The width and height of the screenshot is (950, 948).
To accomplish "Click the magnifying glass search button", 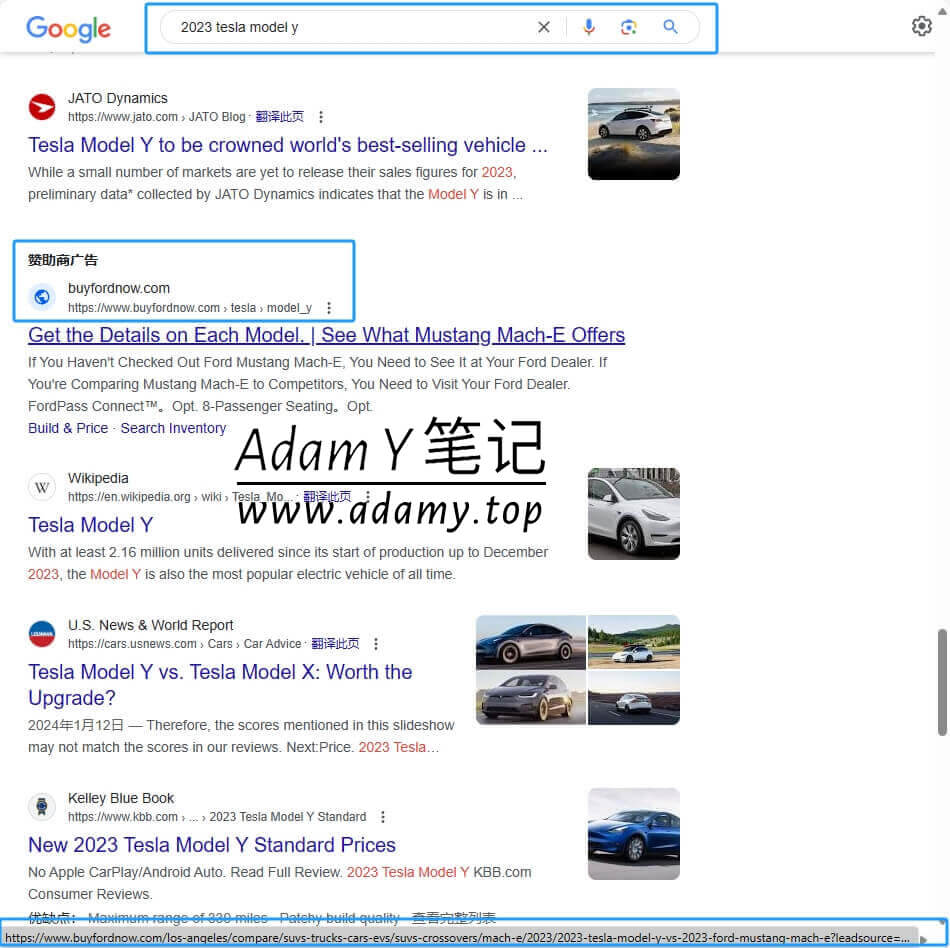I will click(x=670, y=27).
